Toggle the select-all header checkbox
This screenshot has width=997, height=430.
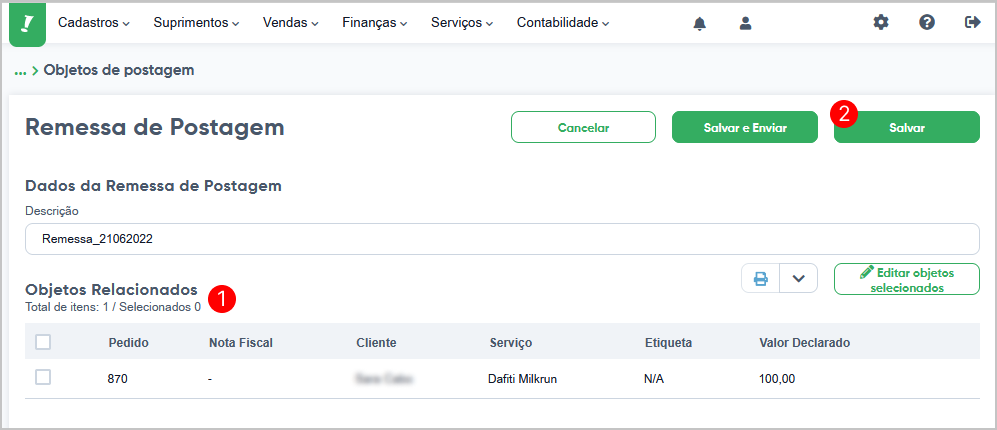(x=43, y=342)
